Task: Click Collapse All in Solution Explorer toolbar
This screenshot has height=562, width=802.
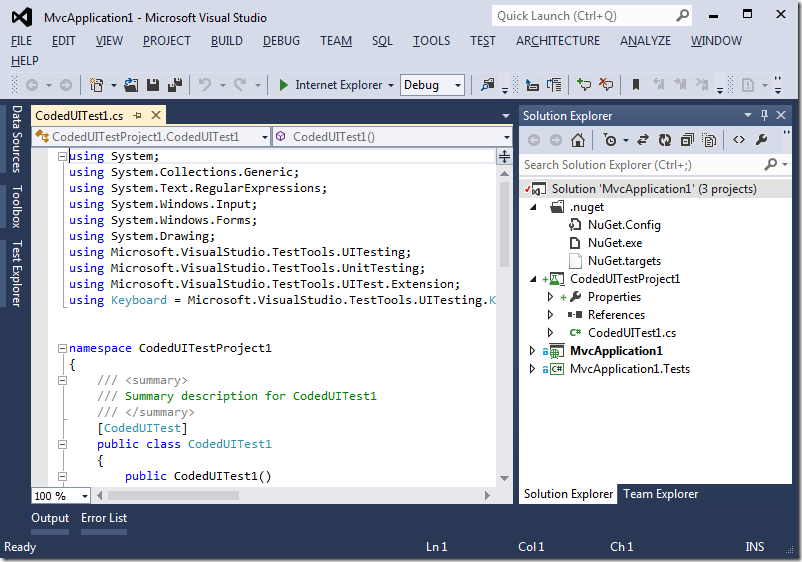Action: pyautogui.click(x=687, y=140)
